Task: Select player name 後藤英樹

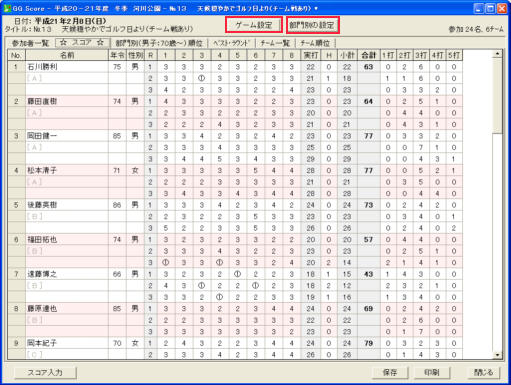Action: (42, 205)
